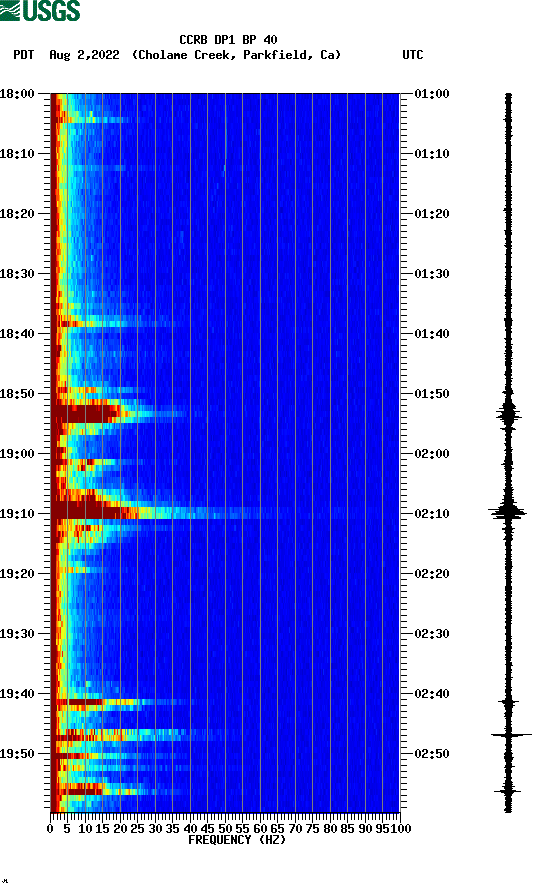Image resolution: width=552 pixels, height=892 pixels.
Task: Click the 01:50 UTC time label
Action: (x=432, y=394)
